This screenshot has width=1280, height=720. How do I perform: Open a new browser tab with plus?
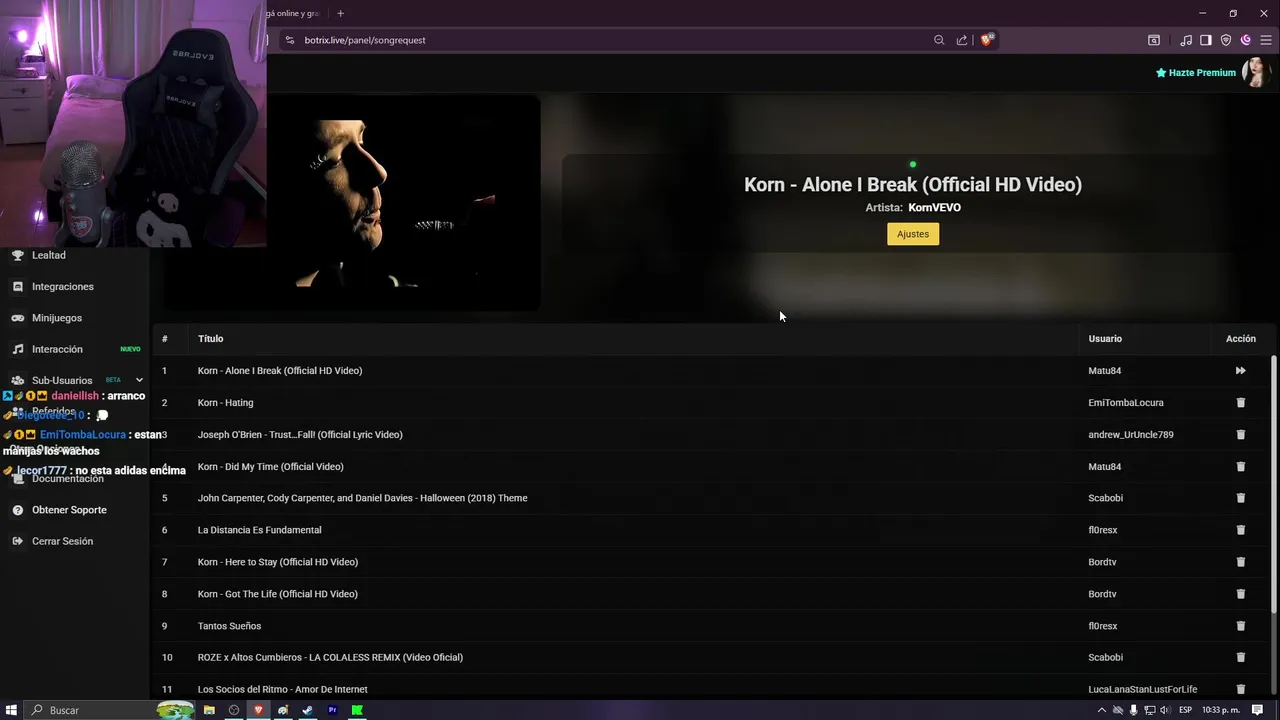pos(340,13)
